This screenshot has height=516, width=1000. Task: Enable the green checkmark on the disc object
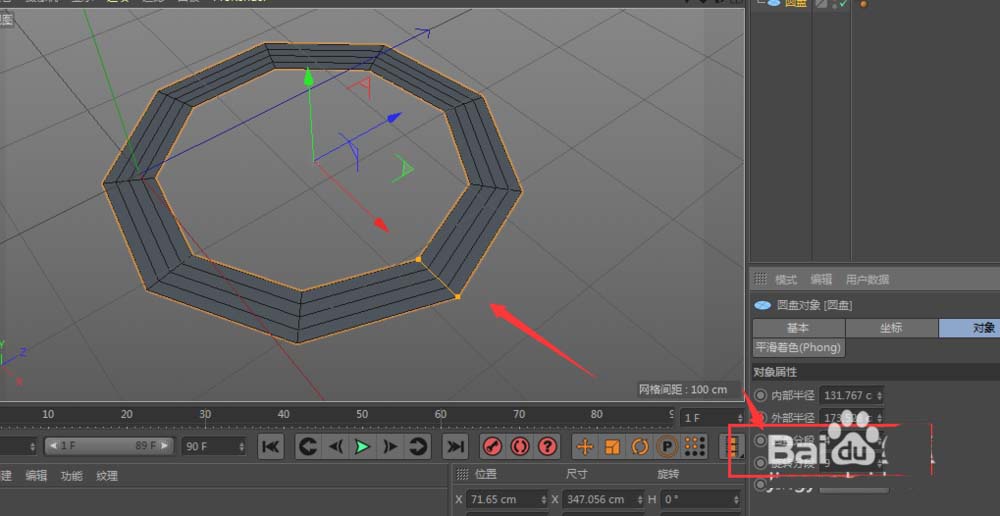844,4
